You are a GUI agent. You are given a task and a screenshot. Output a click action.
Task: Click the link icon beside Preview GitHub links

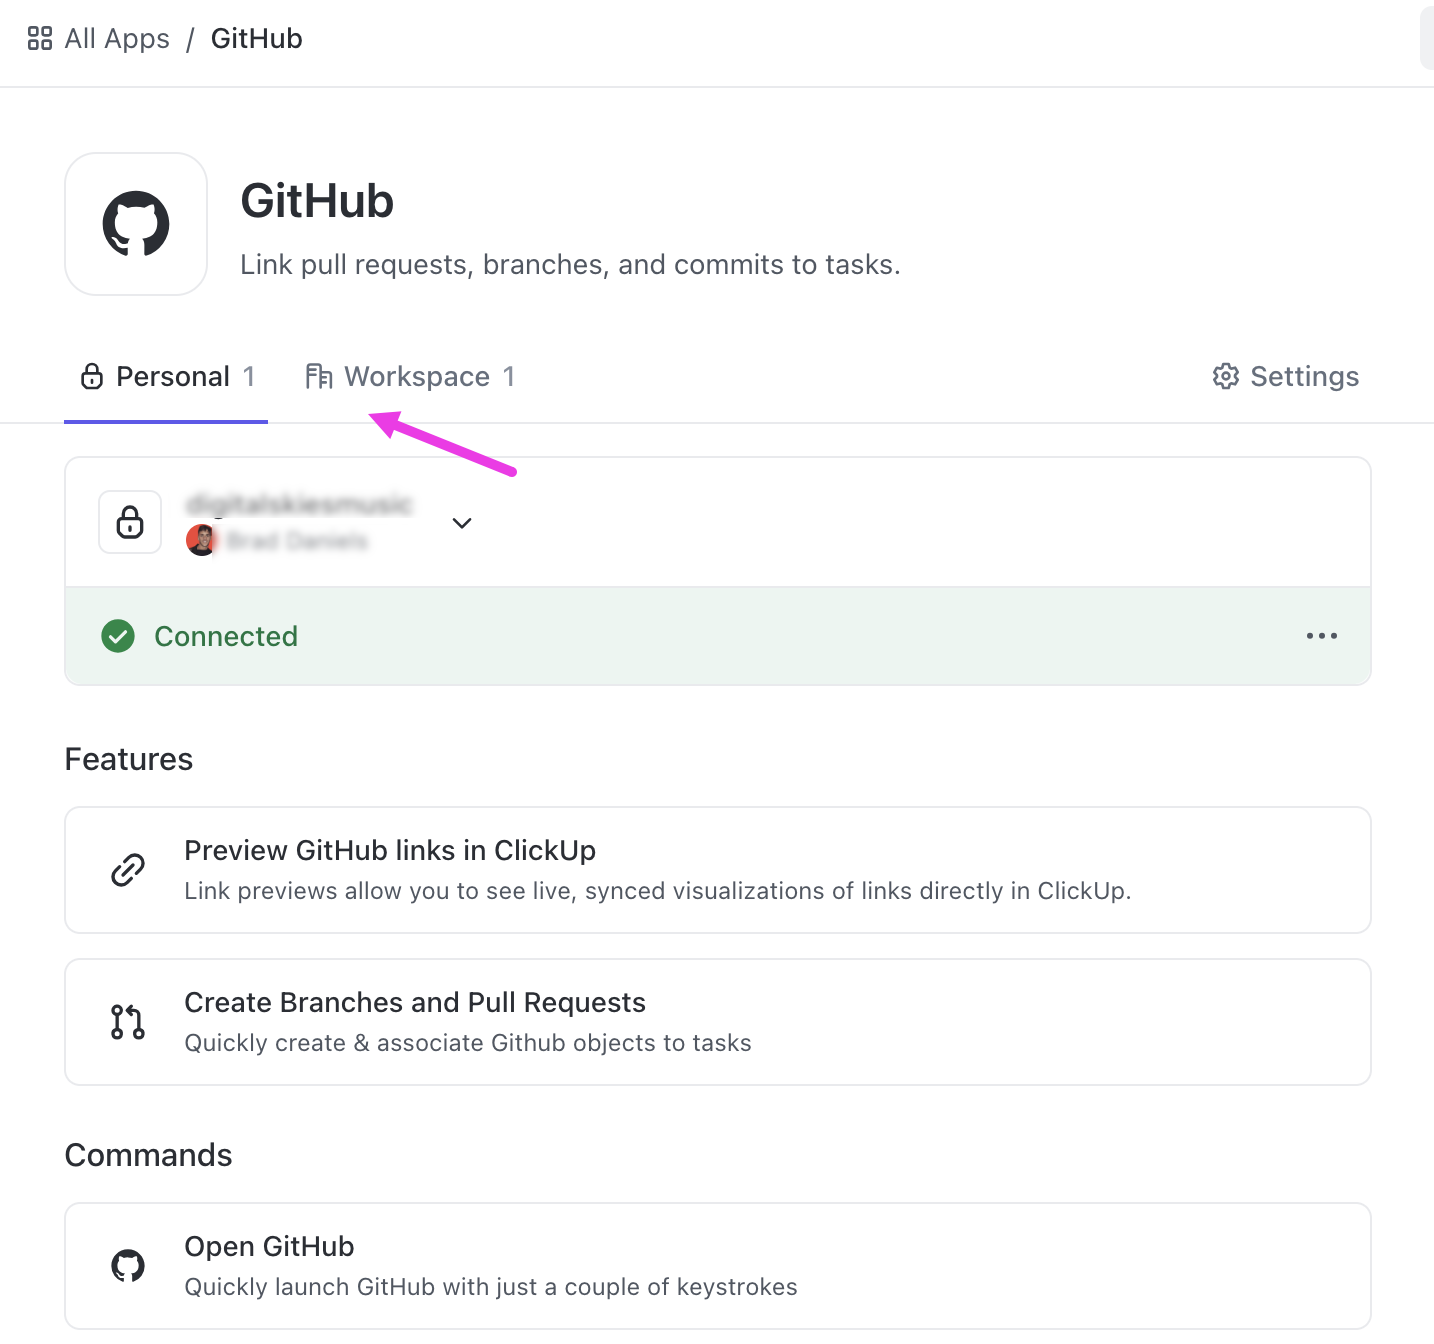pyautogui.click(x=126, y=869)
